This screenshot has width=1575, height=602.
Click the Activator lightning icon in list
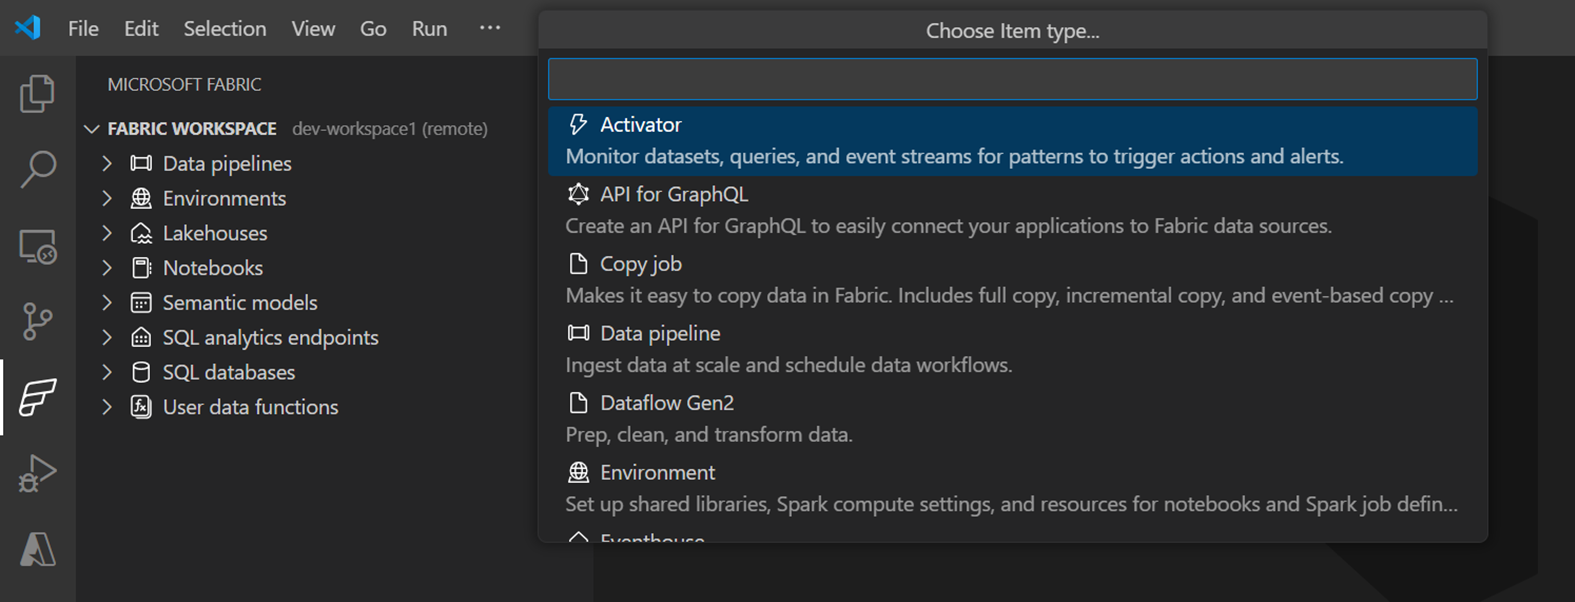(x=578, y=124)
